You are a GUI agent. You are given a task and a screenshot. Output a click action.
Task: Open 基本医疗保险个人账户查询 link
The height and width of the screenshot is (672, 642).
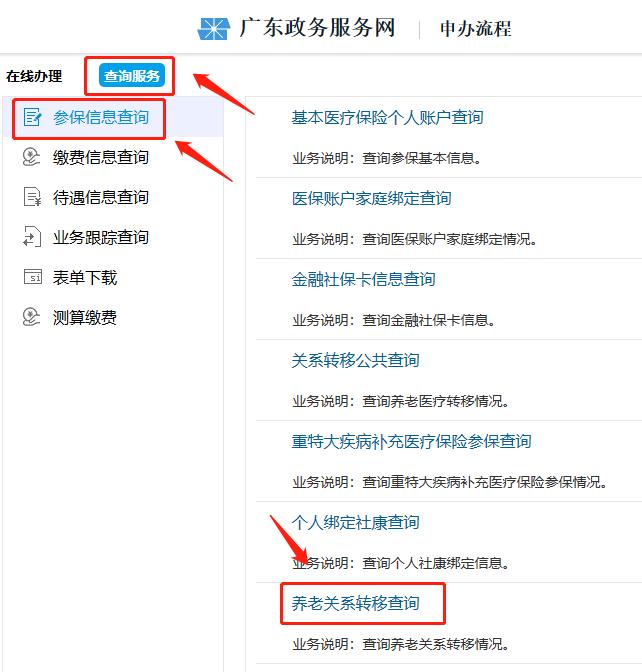[387, 117]
